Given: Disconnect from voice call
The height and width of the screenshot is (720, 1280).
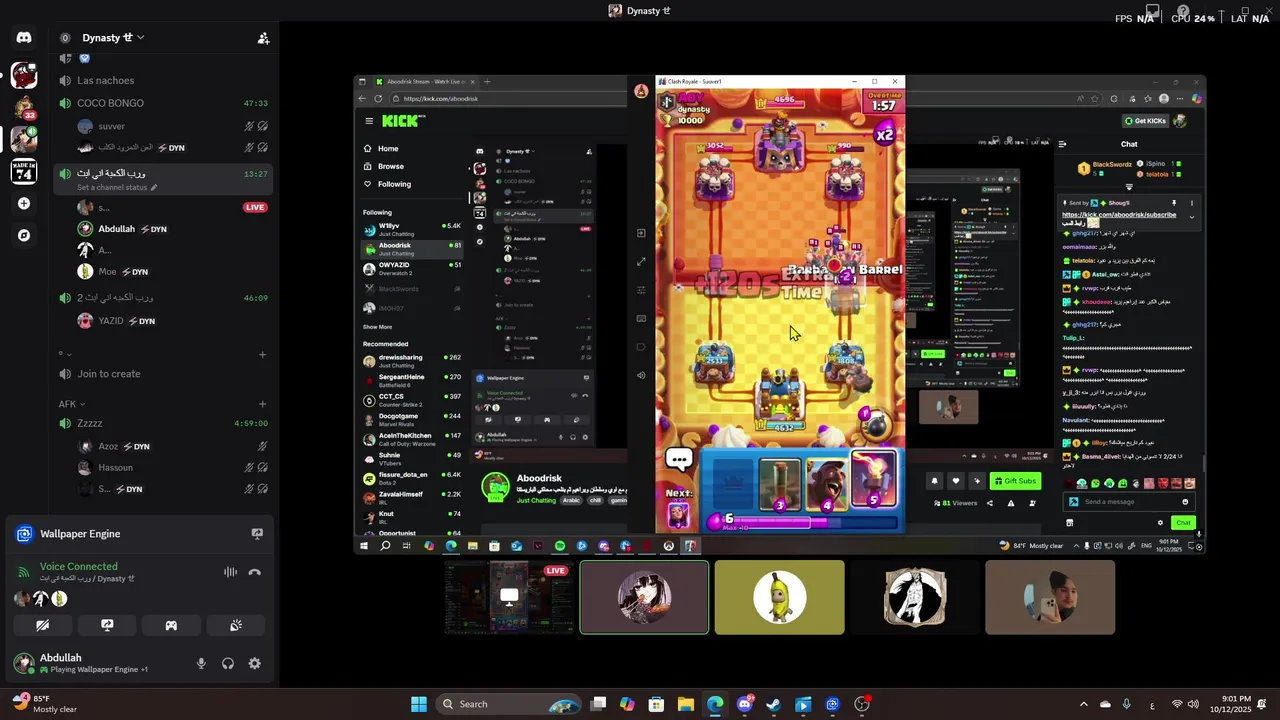Looking at the screenshot, I should tap(254, 572).
